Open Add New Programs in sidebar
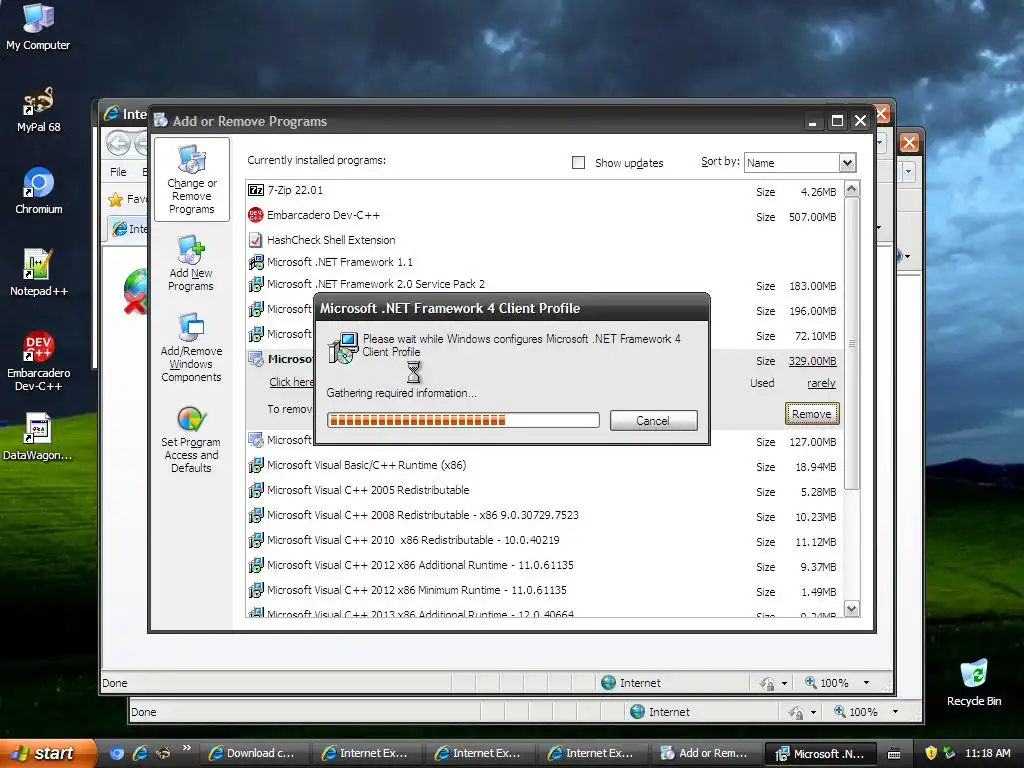Image resolution: width=1024 pixels, height=768 pixels. (191, 263)
